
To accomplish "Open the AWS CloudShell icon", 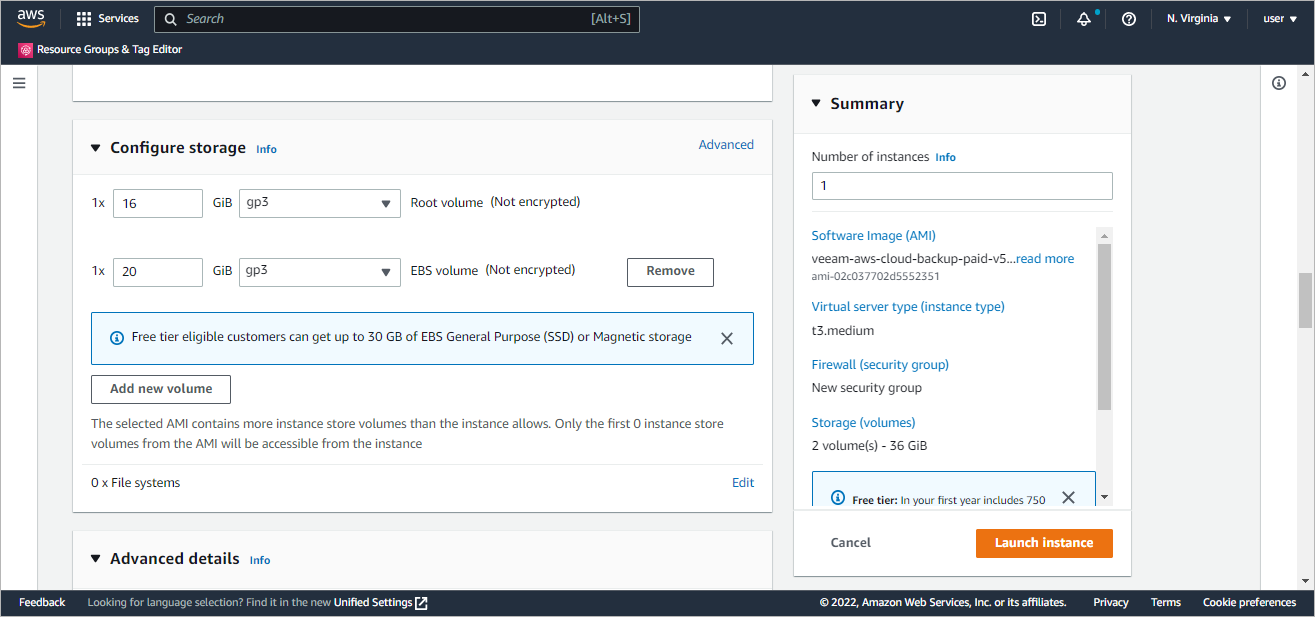I will (x=1039, y=19).
